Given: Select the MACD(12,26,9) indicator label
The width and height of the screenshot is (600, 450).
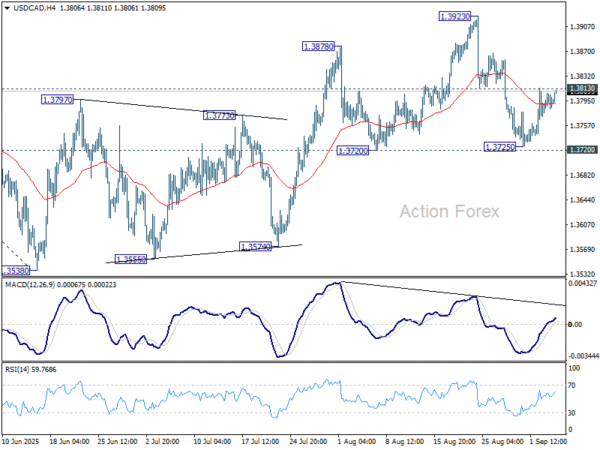Looking at the screenshot, I should (x=30, y=285).
